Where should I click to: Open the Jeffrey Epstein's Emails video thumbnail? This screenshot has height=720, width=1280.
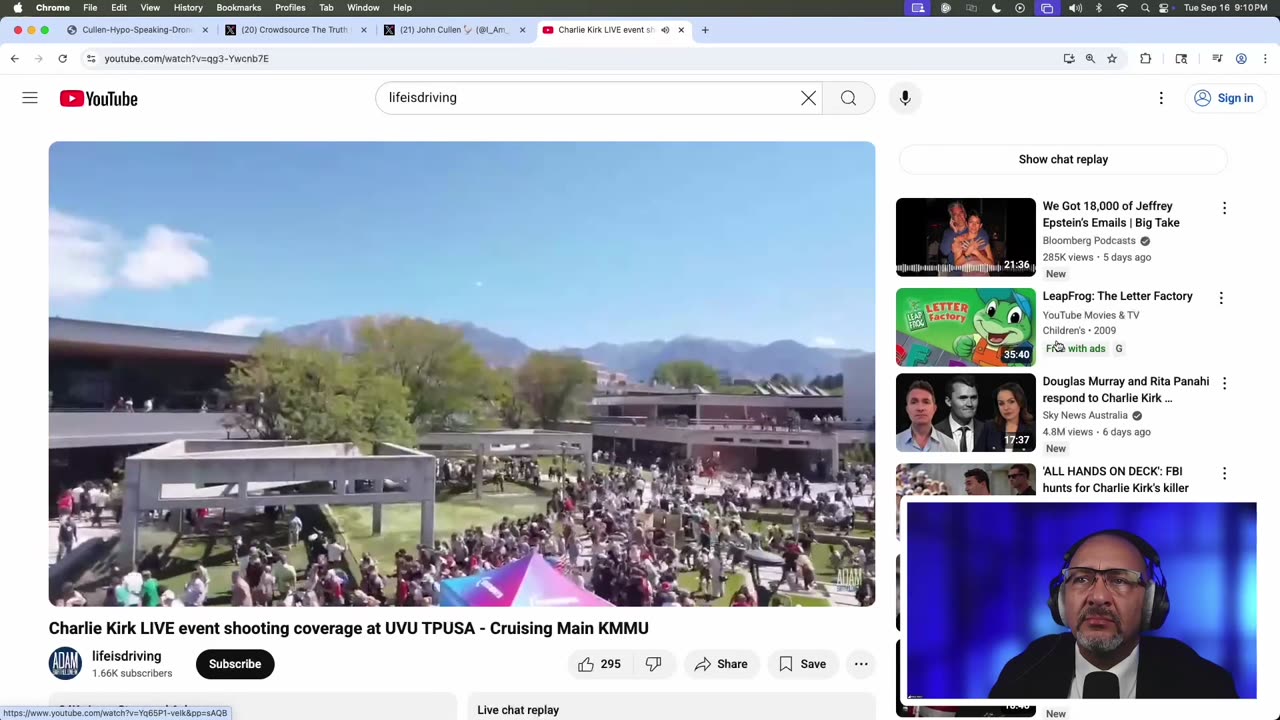(966, 237)
